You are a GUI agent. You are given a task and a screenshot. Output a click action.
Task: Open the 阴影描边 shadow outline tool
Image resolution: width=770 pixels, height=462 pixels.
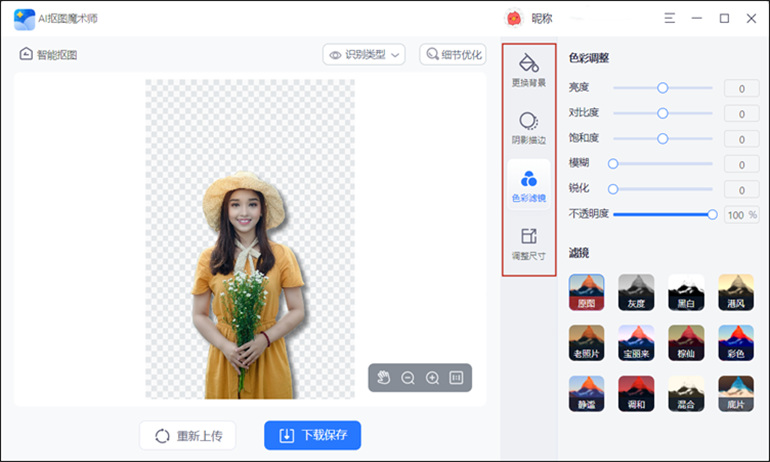528,128
